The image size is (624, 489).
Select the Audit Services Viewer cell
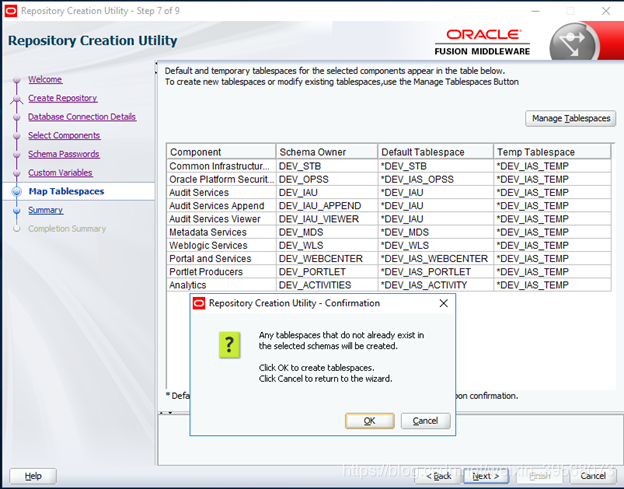pyautogui.click(x=221, y=219)
